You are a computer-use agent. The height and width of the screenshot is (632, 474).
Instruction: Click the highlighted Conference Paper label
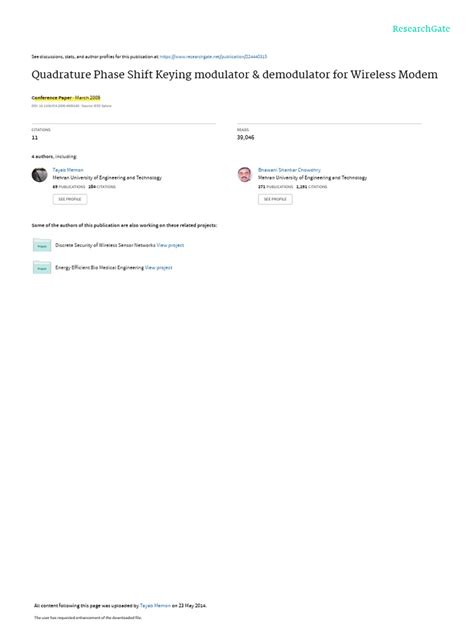click(52, 98)
